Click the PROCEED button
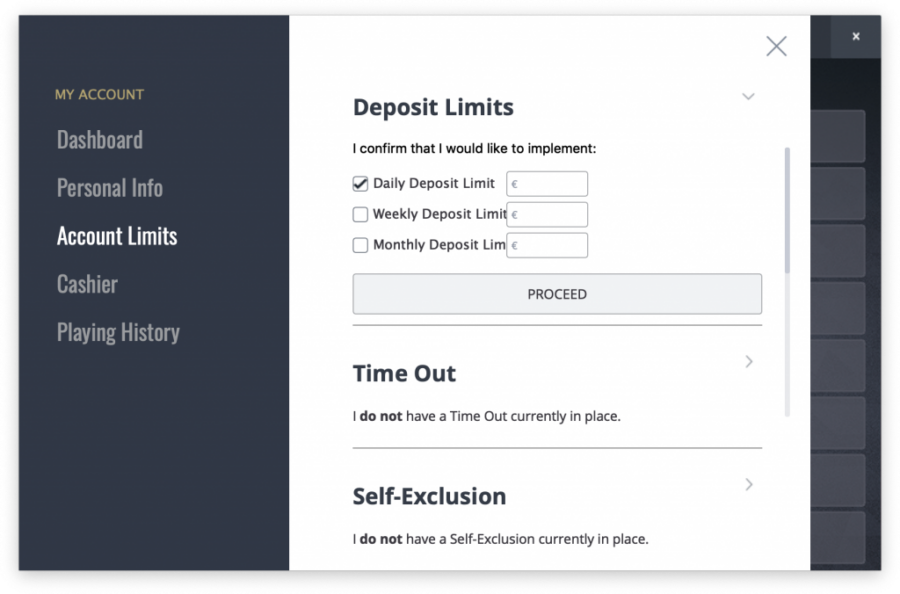900x594 pixels. coord(557,294)
